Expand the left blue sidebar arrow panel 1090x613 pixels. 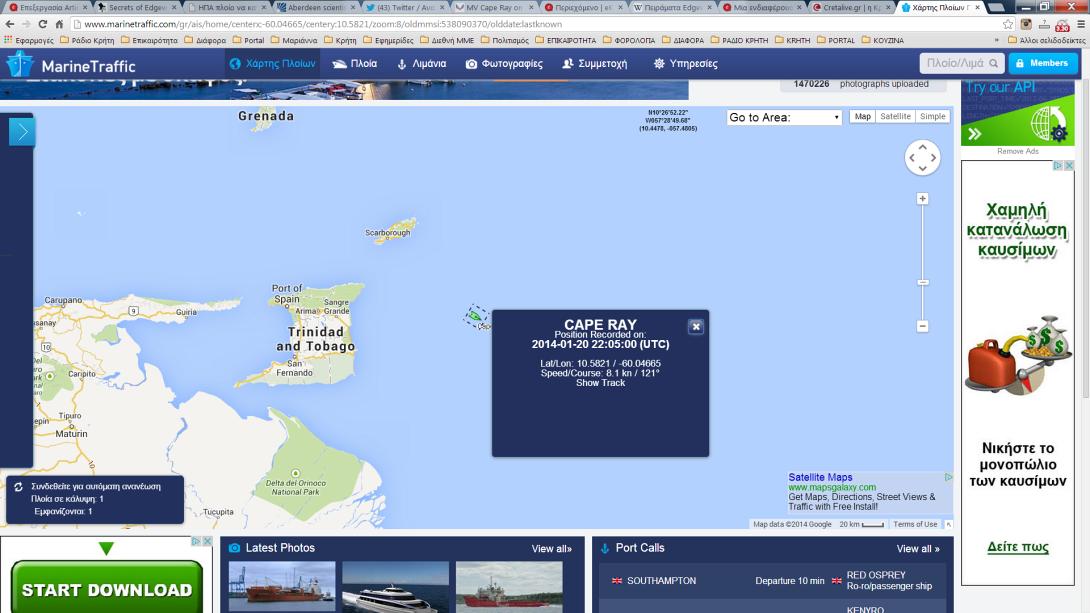point(22,132)
